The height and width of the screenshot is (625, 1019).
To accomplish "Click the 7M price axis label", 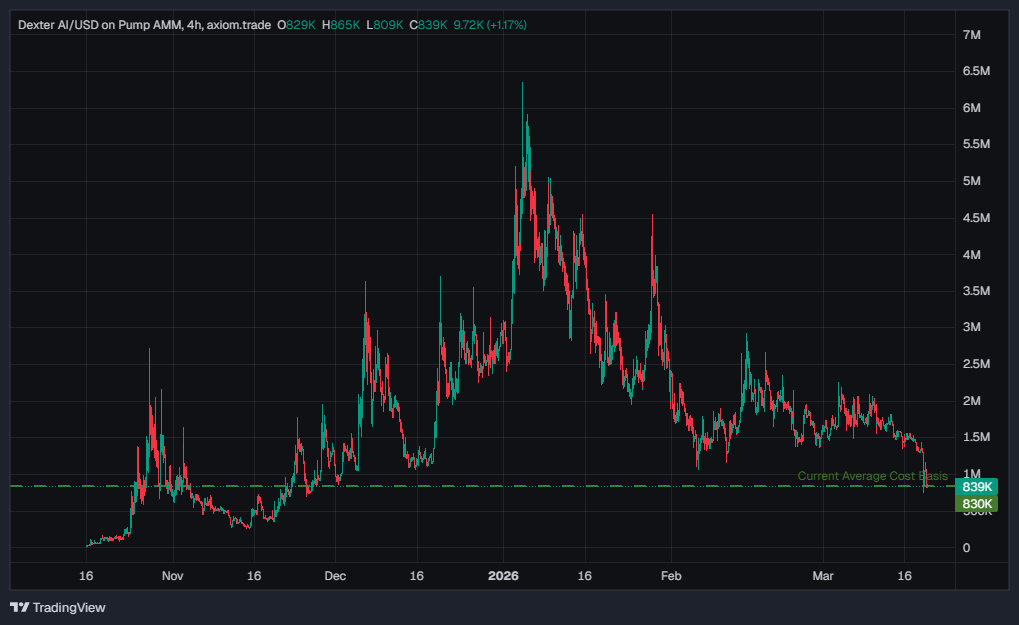I will [x=972, y=35].
